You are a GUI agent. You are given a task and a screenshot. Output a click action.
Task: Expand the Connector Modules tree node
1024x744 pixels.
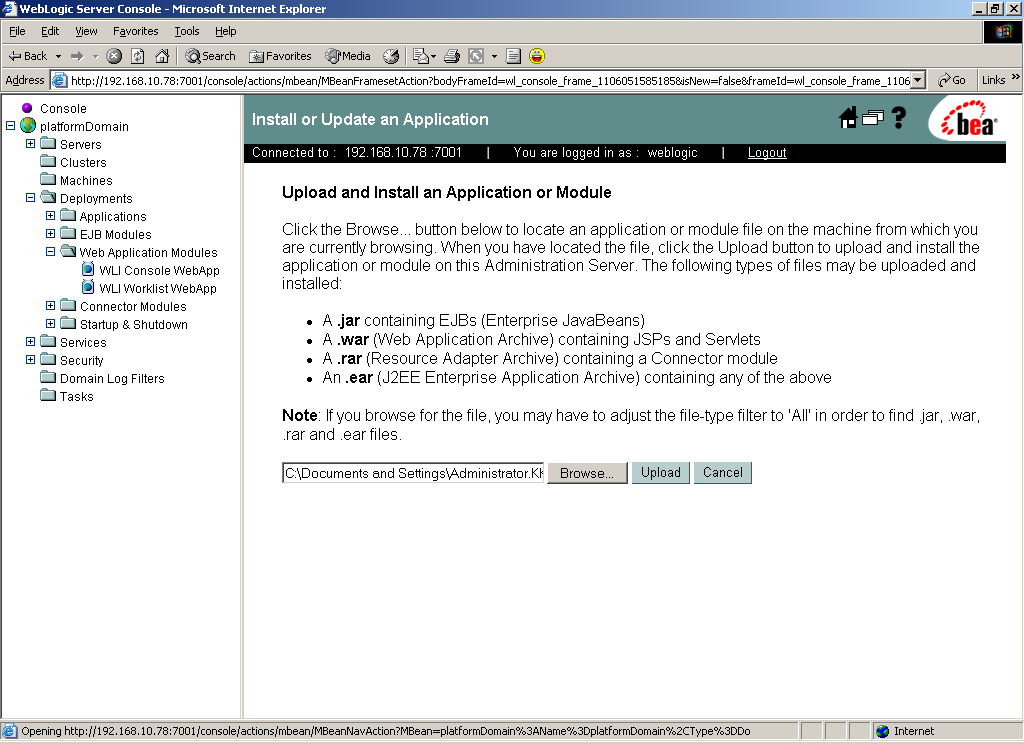50,305
